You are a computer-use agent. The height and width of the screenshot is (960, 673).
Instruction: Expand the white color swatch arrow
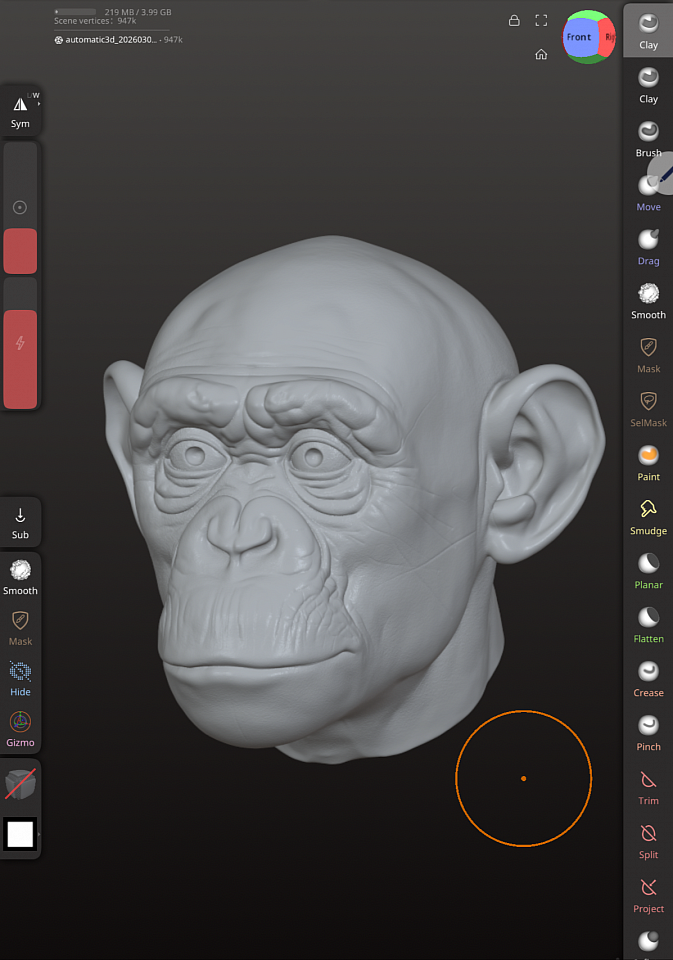39,833
